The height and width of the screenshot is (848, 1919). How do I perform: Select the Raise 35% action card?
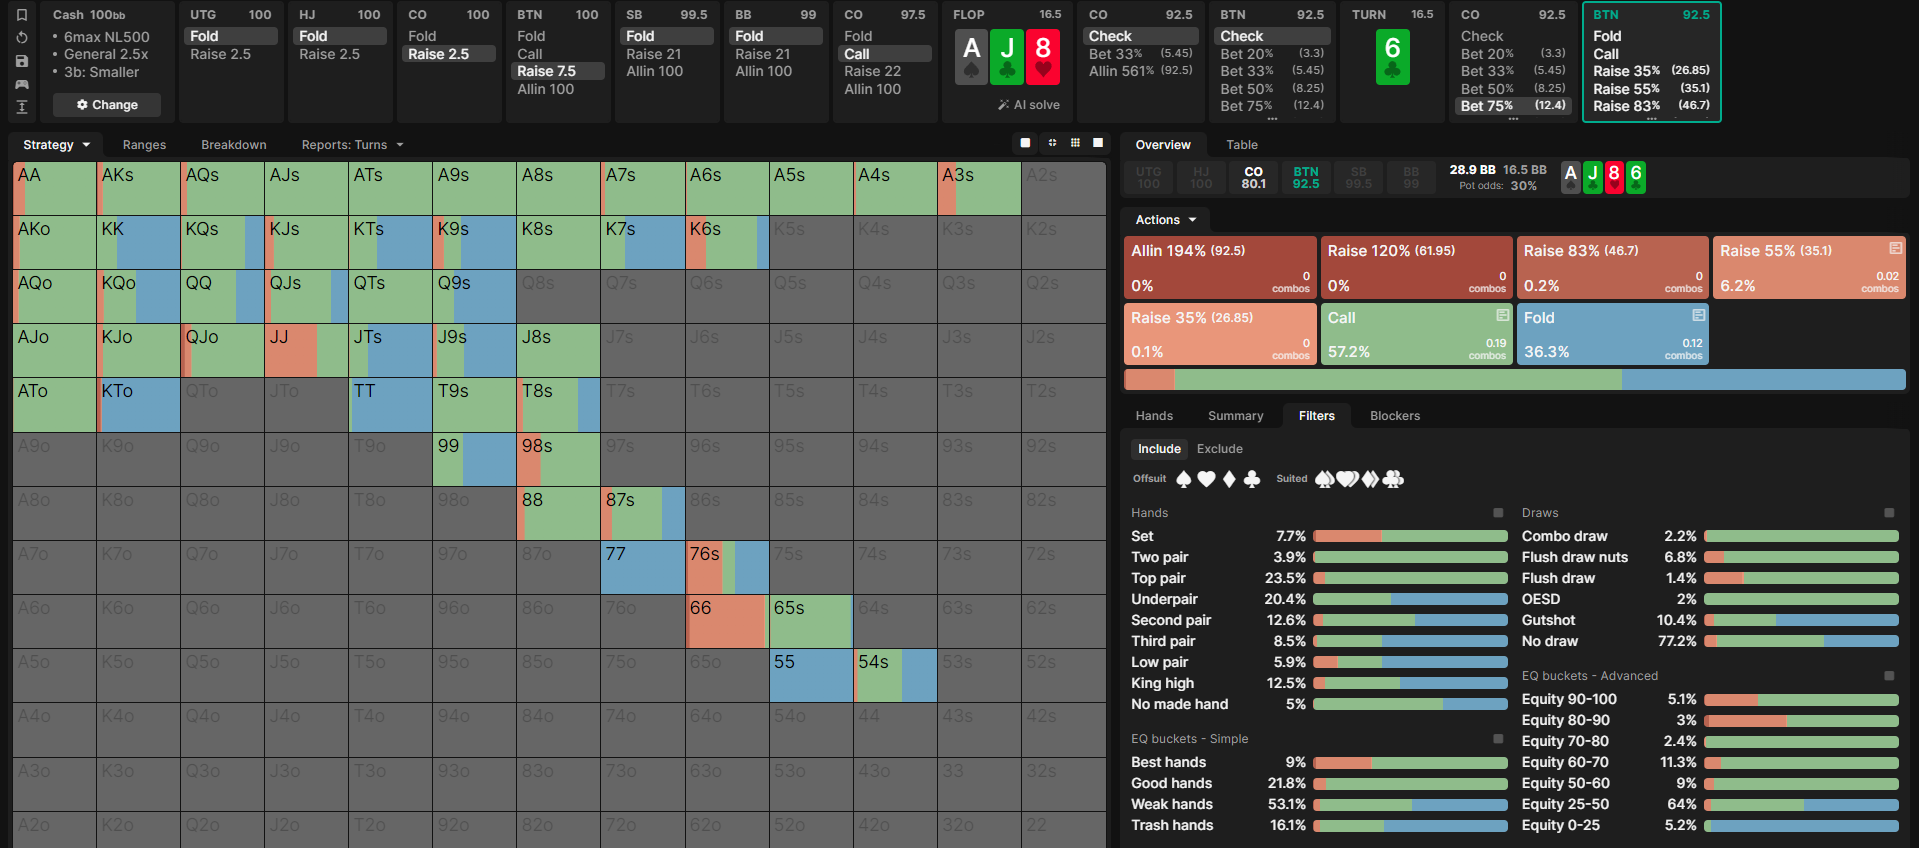click(1220, 334)
